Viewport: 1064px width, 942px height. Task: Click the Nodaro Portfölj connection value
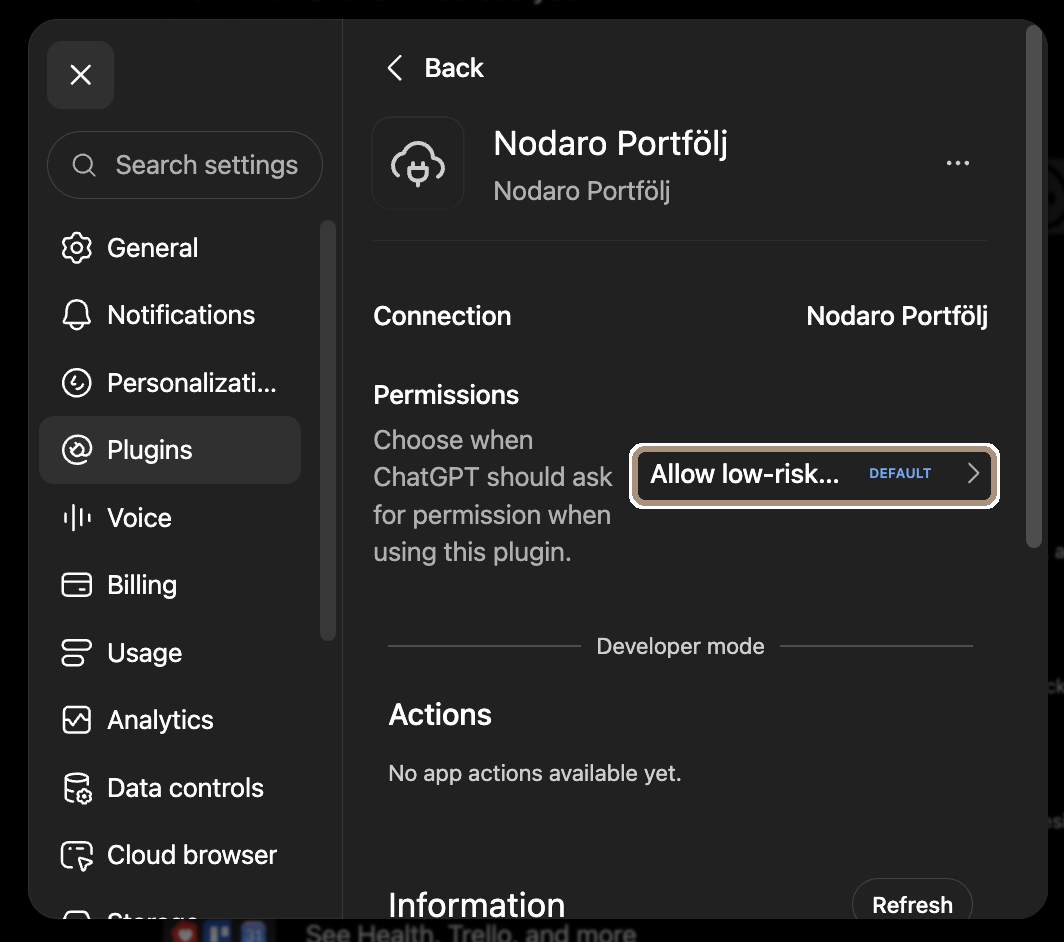click(x=897, y=316)
